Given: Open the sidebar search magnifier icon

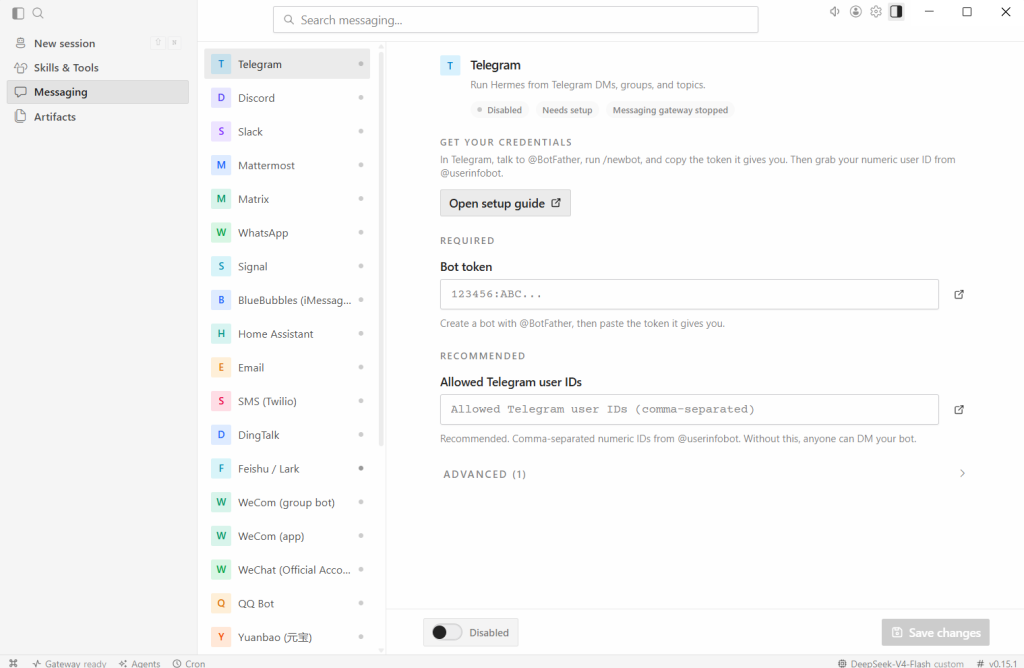Looking at the screenshot, I should click(x=38, y=13).
